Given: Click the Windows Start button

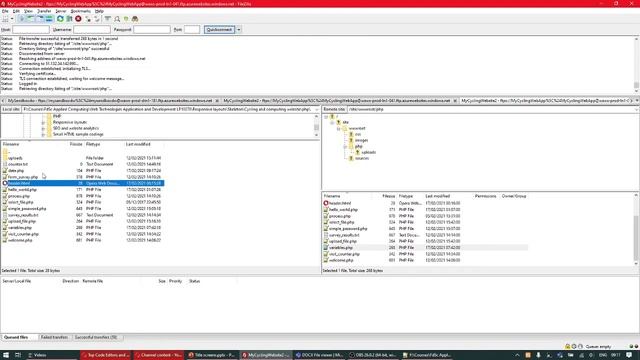Looking at the screenshot, I should pyautogui.click(x=6, y=355).
